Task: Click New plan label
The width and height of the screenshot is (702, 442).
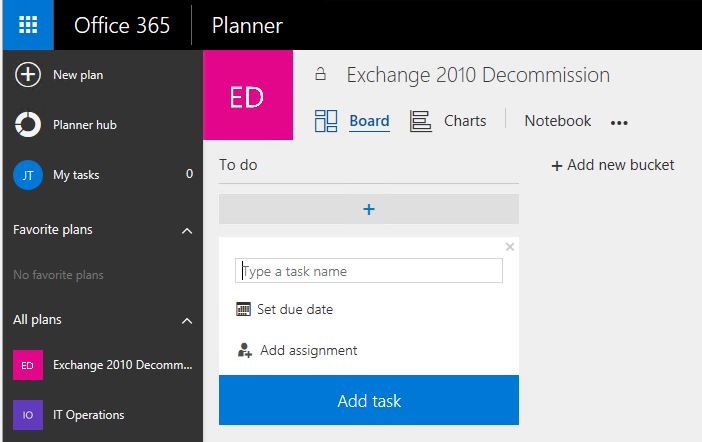Action: 78,75
